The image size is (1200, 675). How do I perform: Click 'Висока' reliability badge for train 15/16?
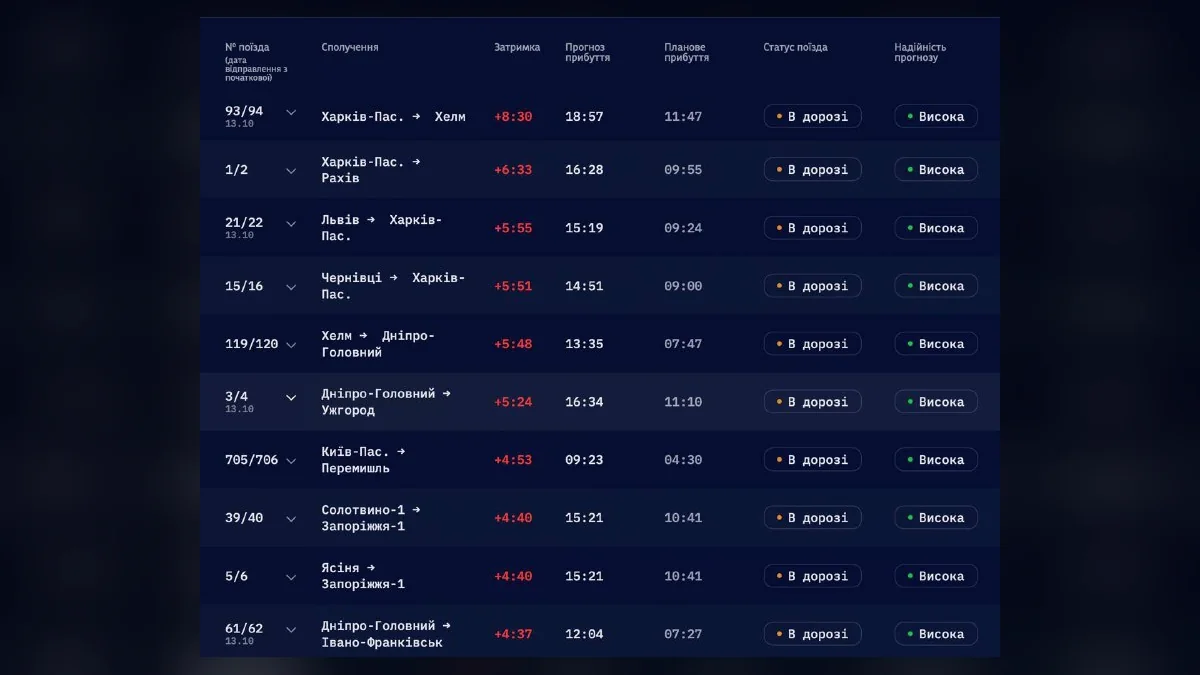(936, 286)
